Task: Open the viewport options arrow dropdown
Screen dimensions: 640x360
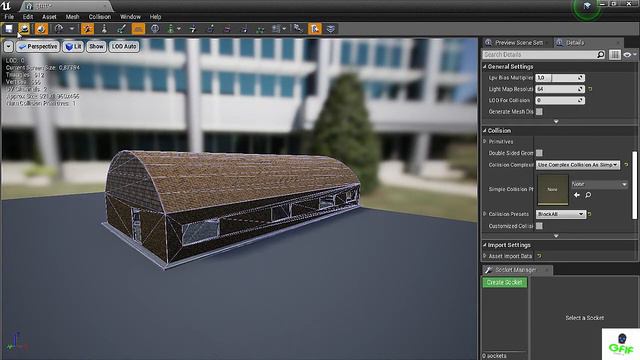Action: (x=8, y=47)
